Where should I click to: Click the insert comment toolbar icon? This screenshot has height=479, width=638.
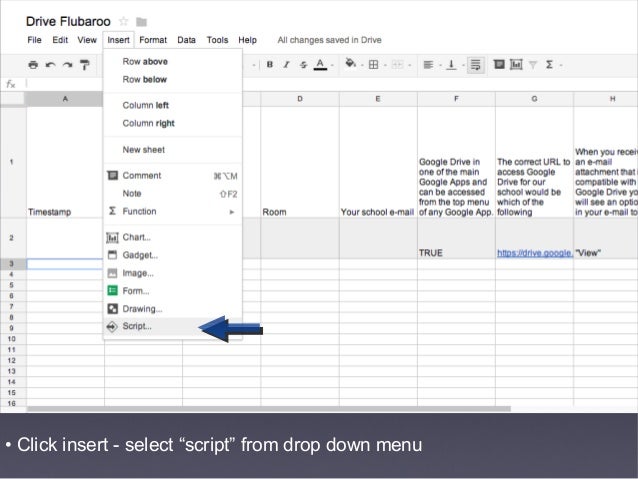point(499,64)
